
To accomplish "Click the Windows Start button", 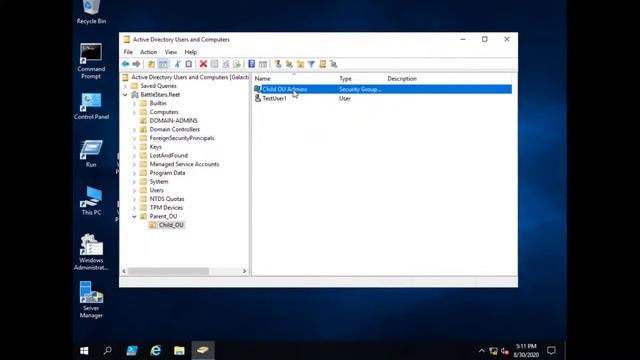I will point(84,351).
